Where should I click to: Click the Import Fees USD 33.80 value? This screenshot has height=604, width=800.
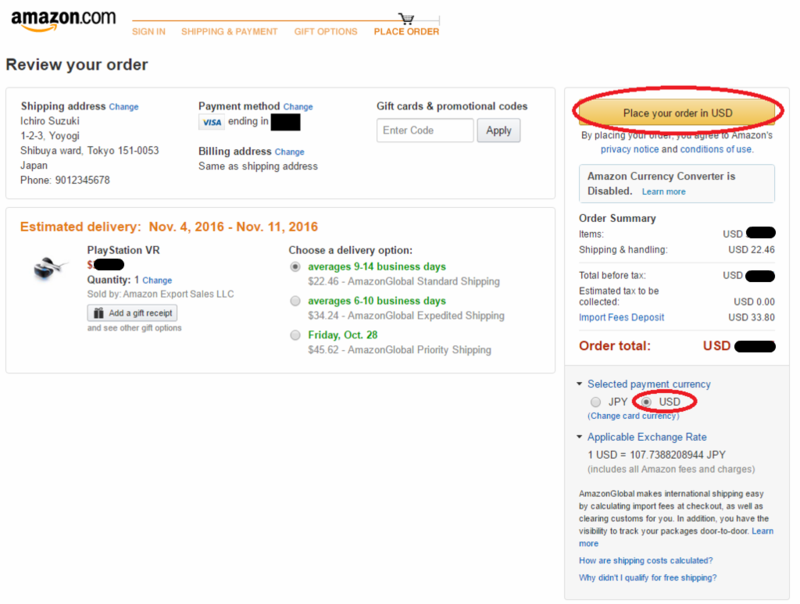pyautogui.click(x=751, y=317)
